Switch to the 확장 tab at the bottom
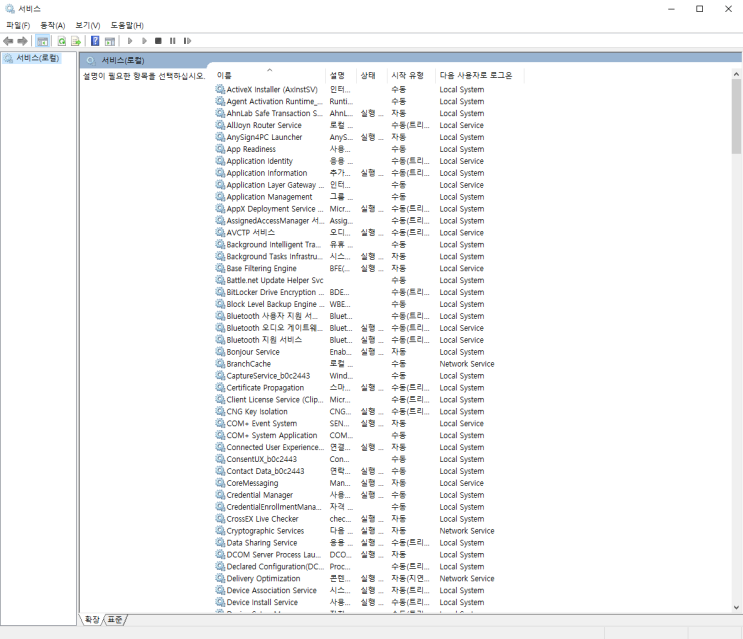 coord(92,620)
